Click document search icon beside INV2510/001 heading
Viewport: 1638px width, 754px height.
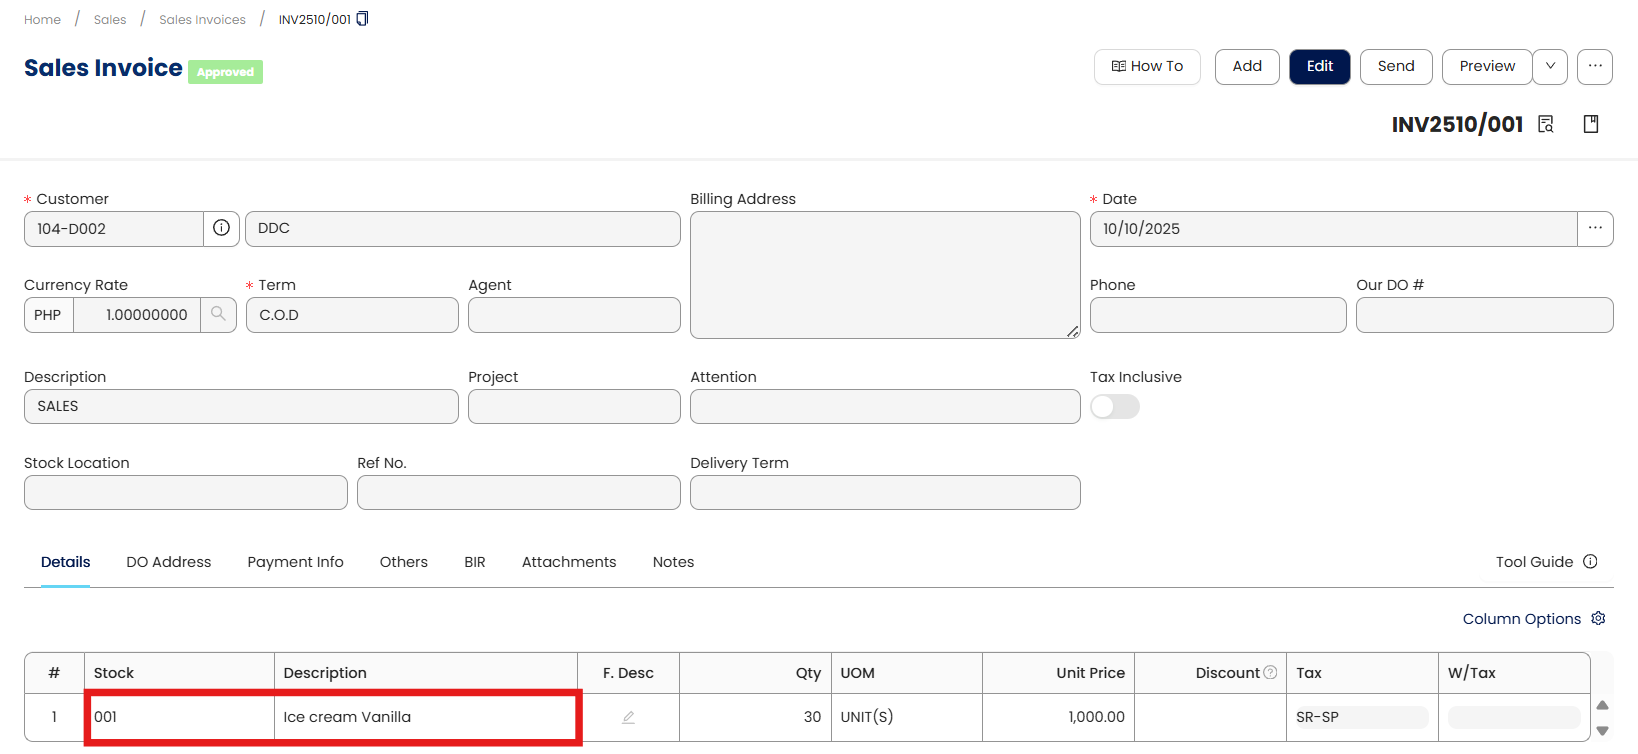(x=1546, y=124)
